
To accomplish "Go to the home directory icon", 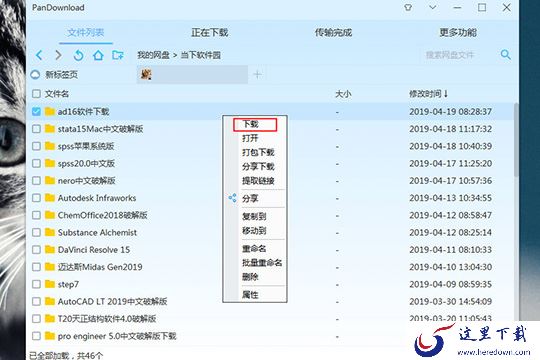I will (x=98, y=55).
